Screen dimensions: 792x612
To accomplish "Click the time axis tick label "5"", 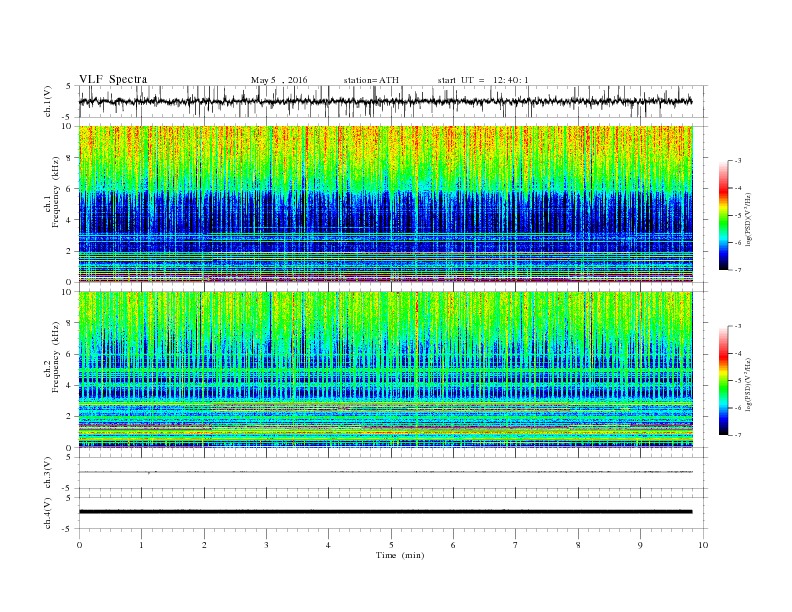I will coord(391,545).
